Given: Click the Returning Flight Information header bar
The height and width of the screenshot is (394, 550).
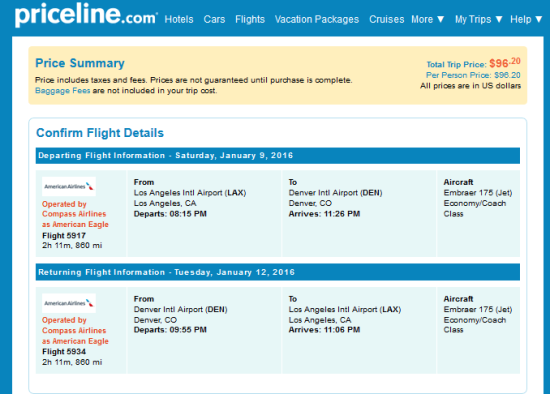Looking at the screenshot, I should tap(278, 272).
